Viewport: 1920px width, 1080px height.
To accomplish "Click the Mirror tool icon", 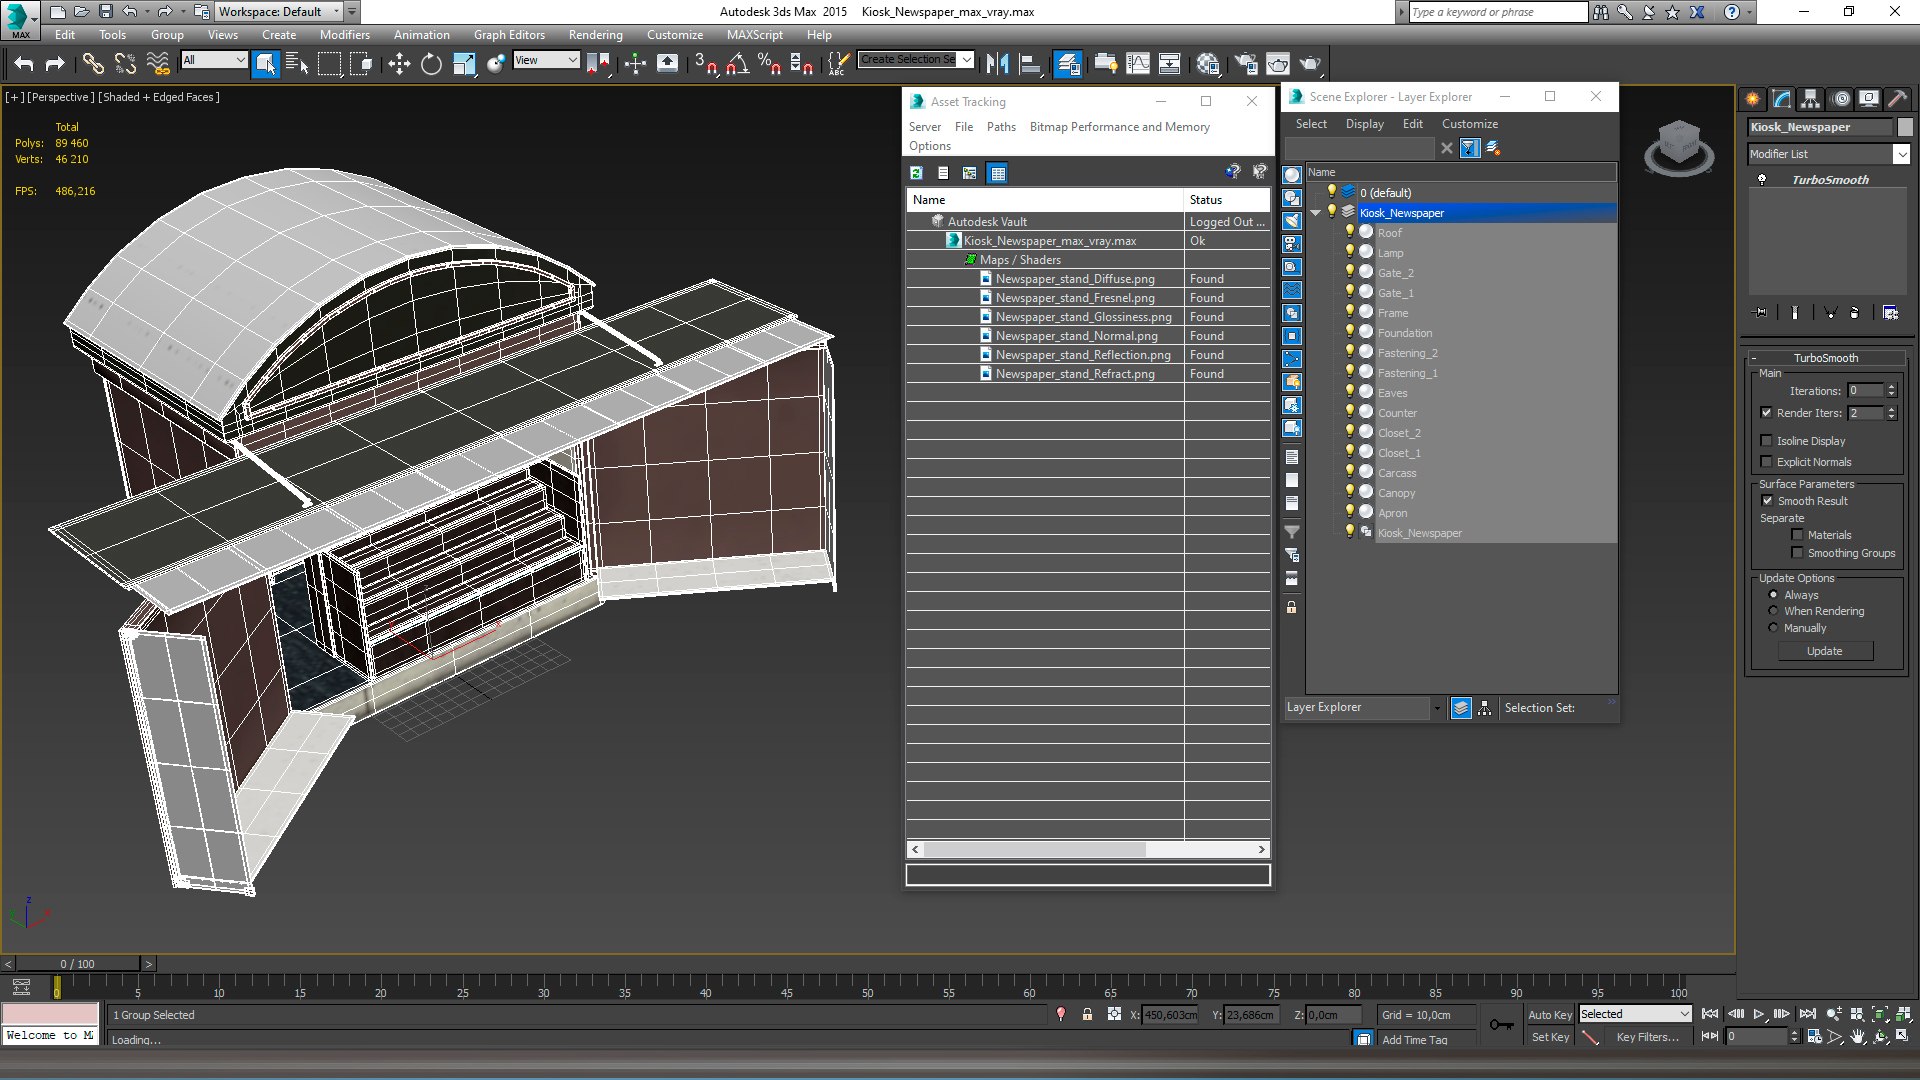I will pyautogui.click(x=997, y=64).
